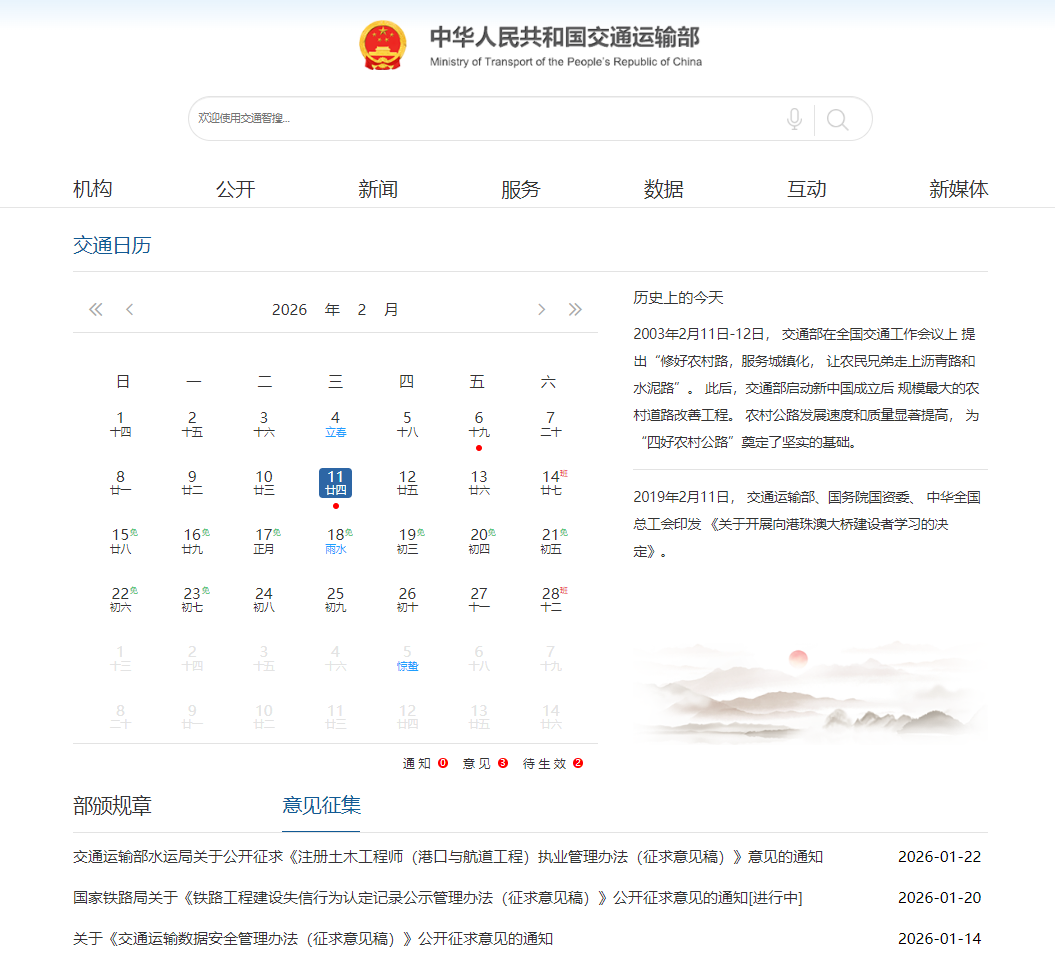Click the national emblem logo
Image resolution: width=1055 pixels, height=960 pixels.
pyautogui.click(x=382, y=45)
